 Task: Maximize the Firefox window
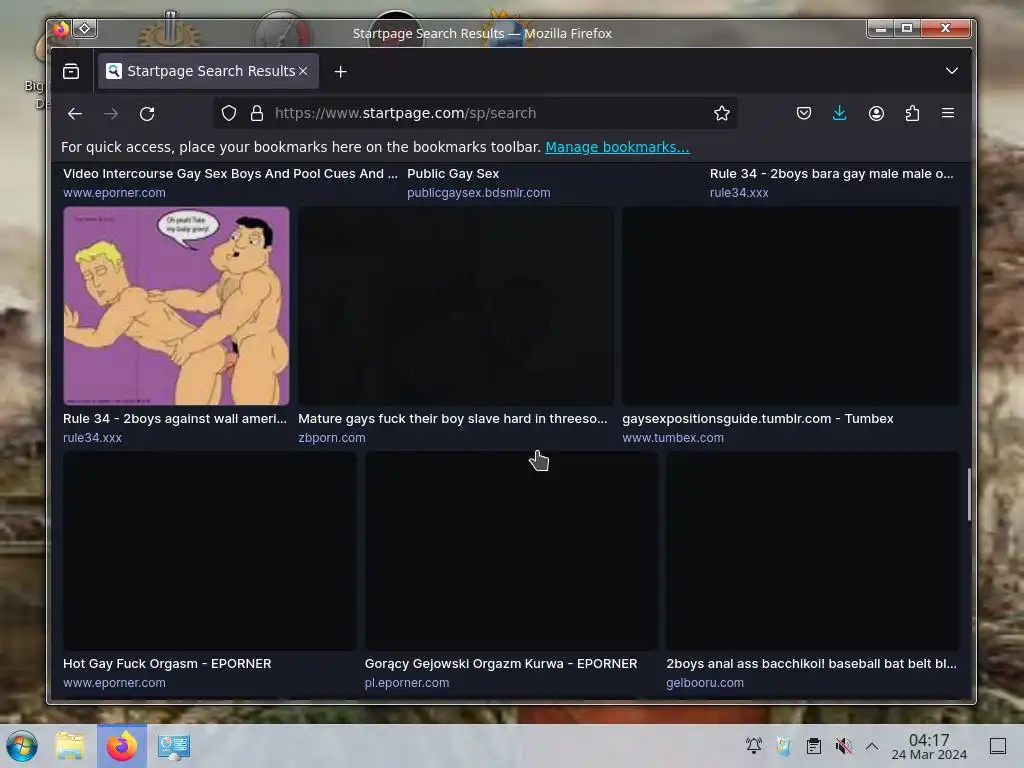click(x=907, y=29)
